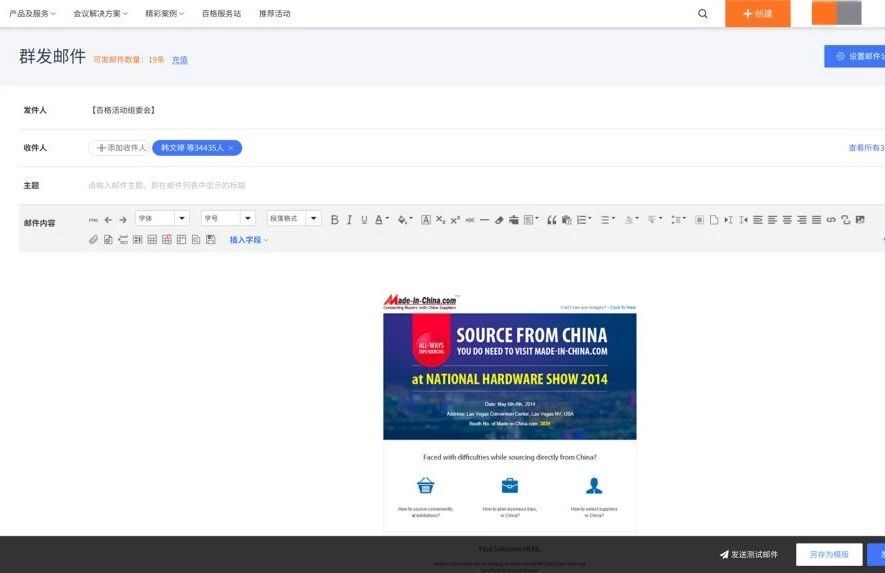Go to 百格服务站 in top navigation
This screenshot has height=573, width=885.
(x=221, y=14)
